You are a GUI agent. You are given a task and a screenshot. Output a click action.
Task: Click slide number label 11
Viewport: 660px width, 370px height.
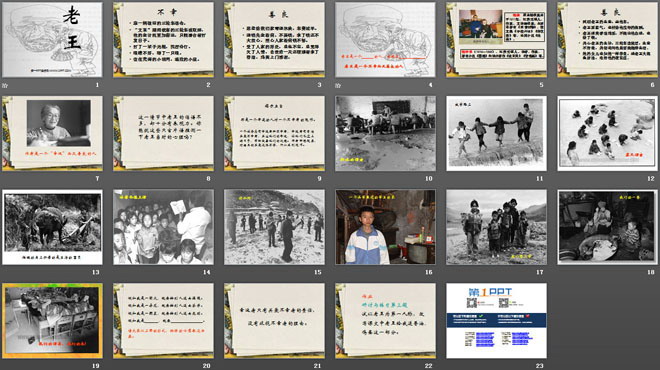click(x=540, y=178)
